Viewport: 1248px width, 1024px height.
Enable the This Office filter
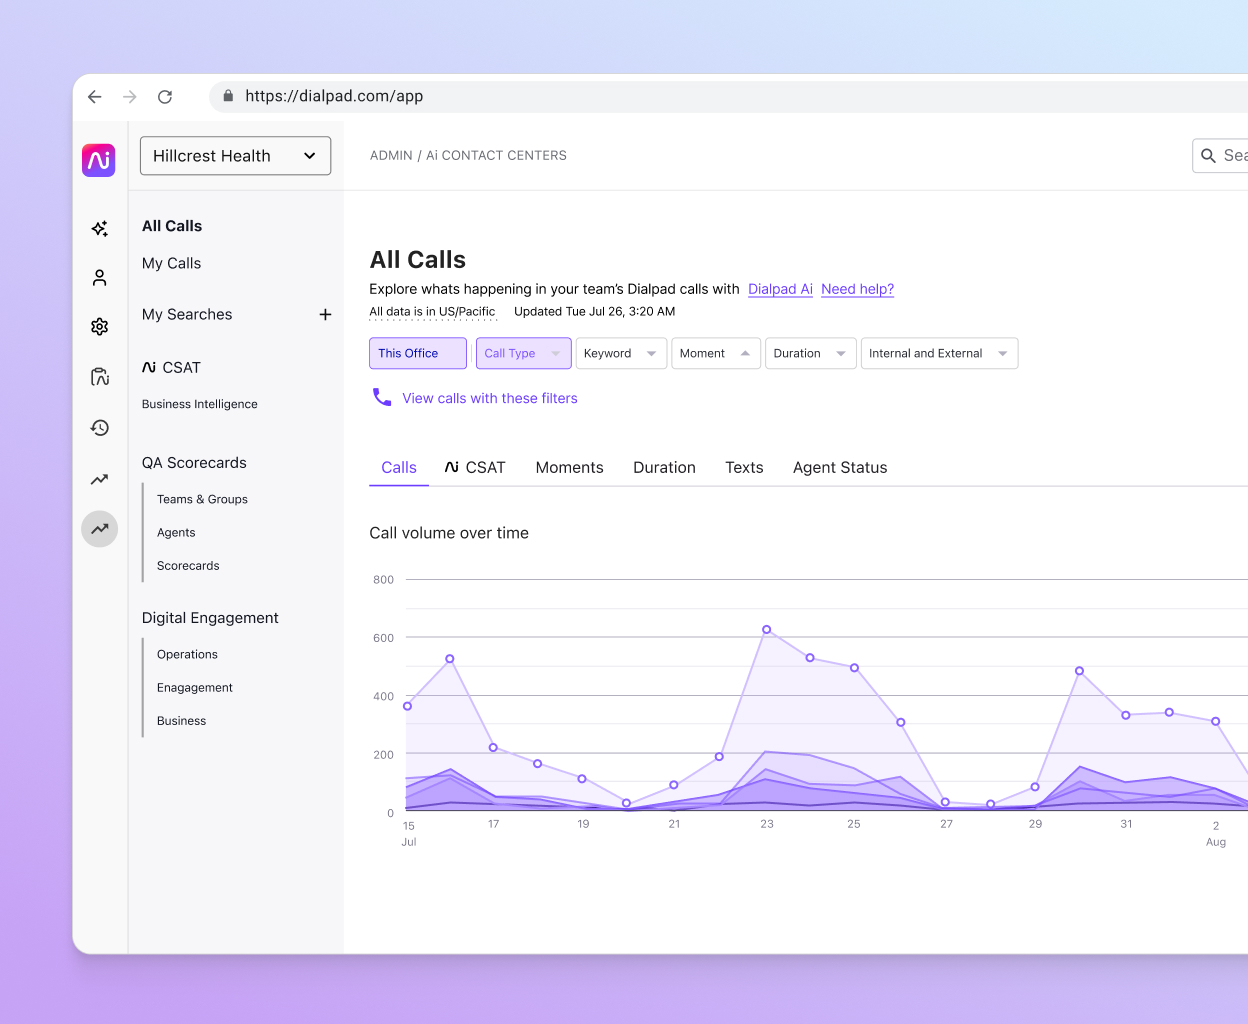tap(417, 353)
